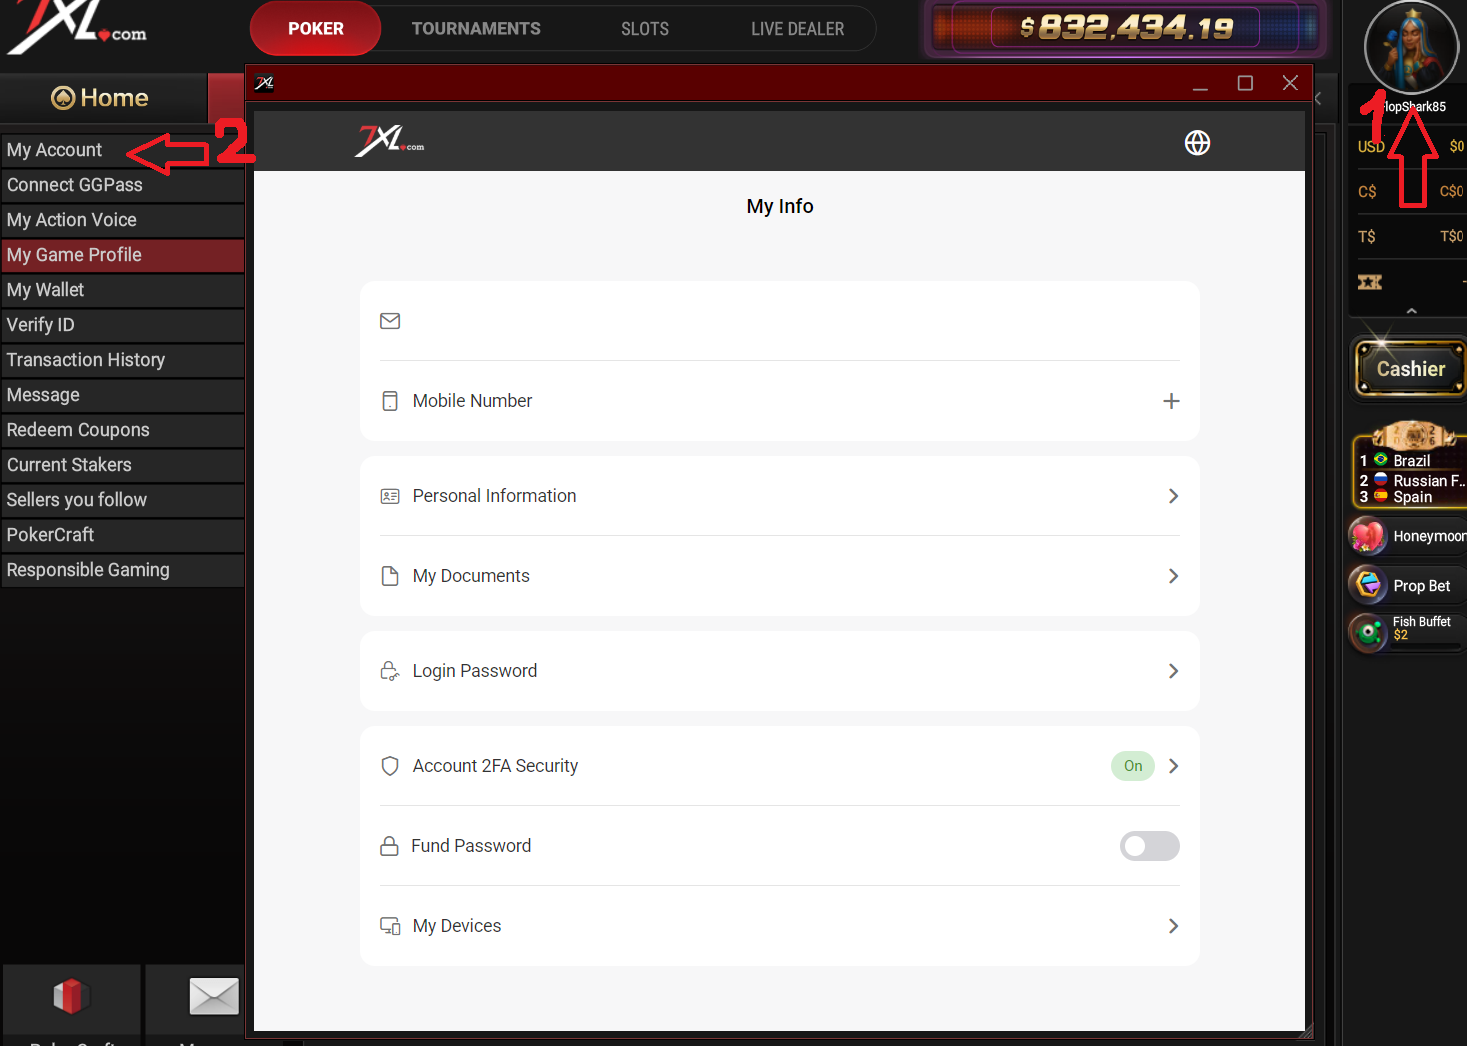Screen dimensions: 1467x1046
Task: Click the My Documents file icon
Action: pos(390,576)
